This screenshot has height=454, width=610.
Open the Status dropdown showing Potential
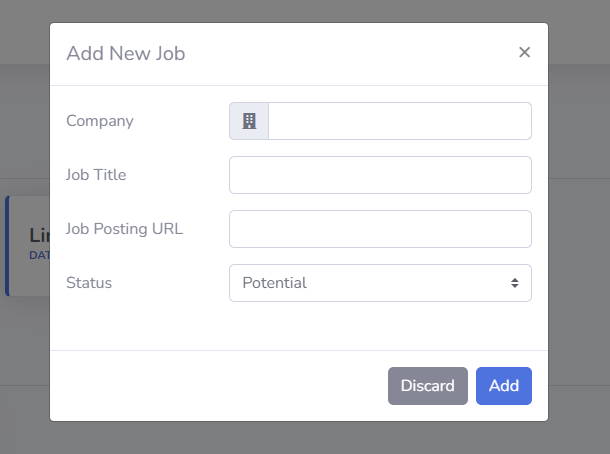coord(380,283)
